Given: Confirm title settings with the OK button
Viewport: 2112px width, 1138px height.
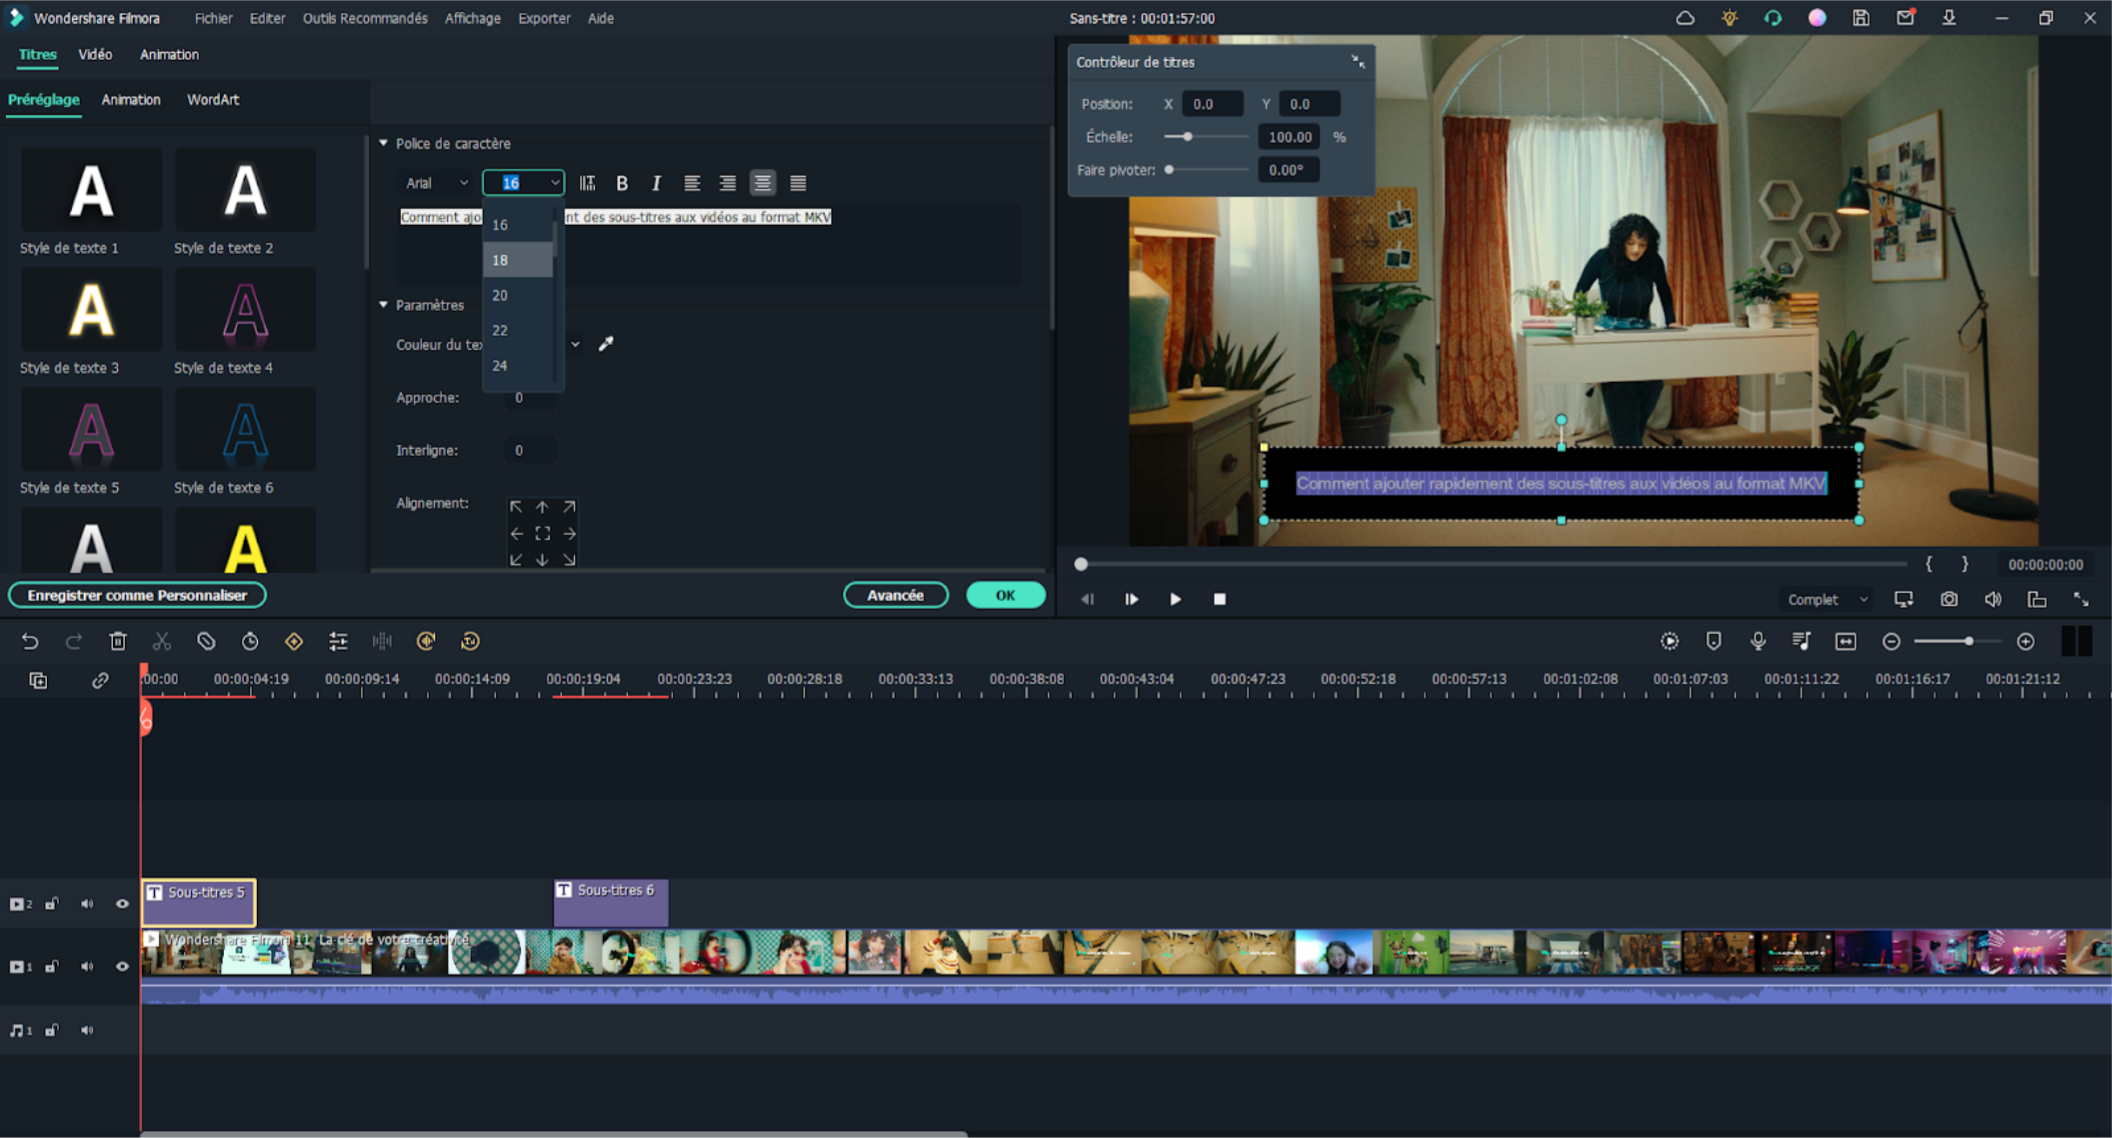Looking at the screenshot, I should 1005,594.
